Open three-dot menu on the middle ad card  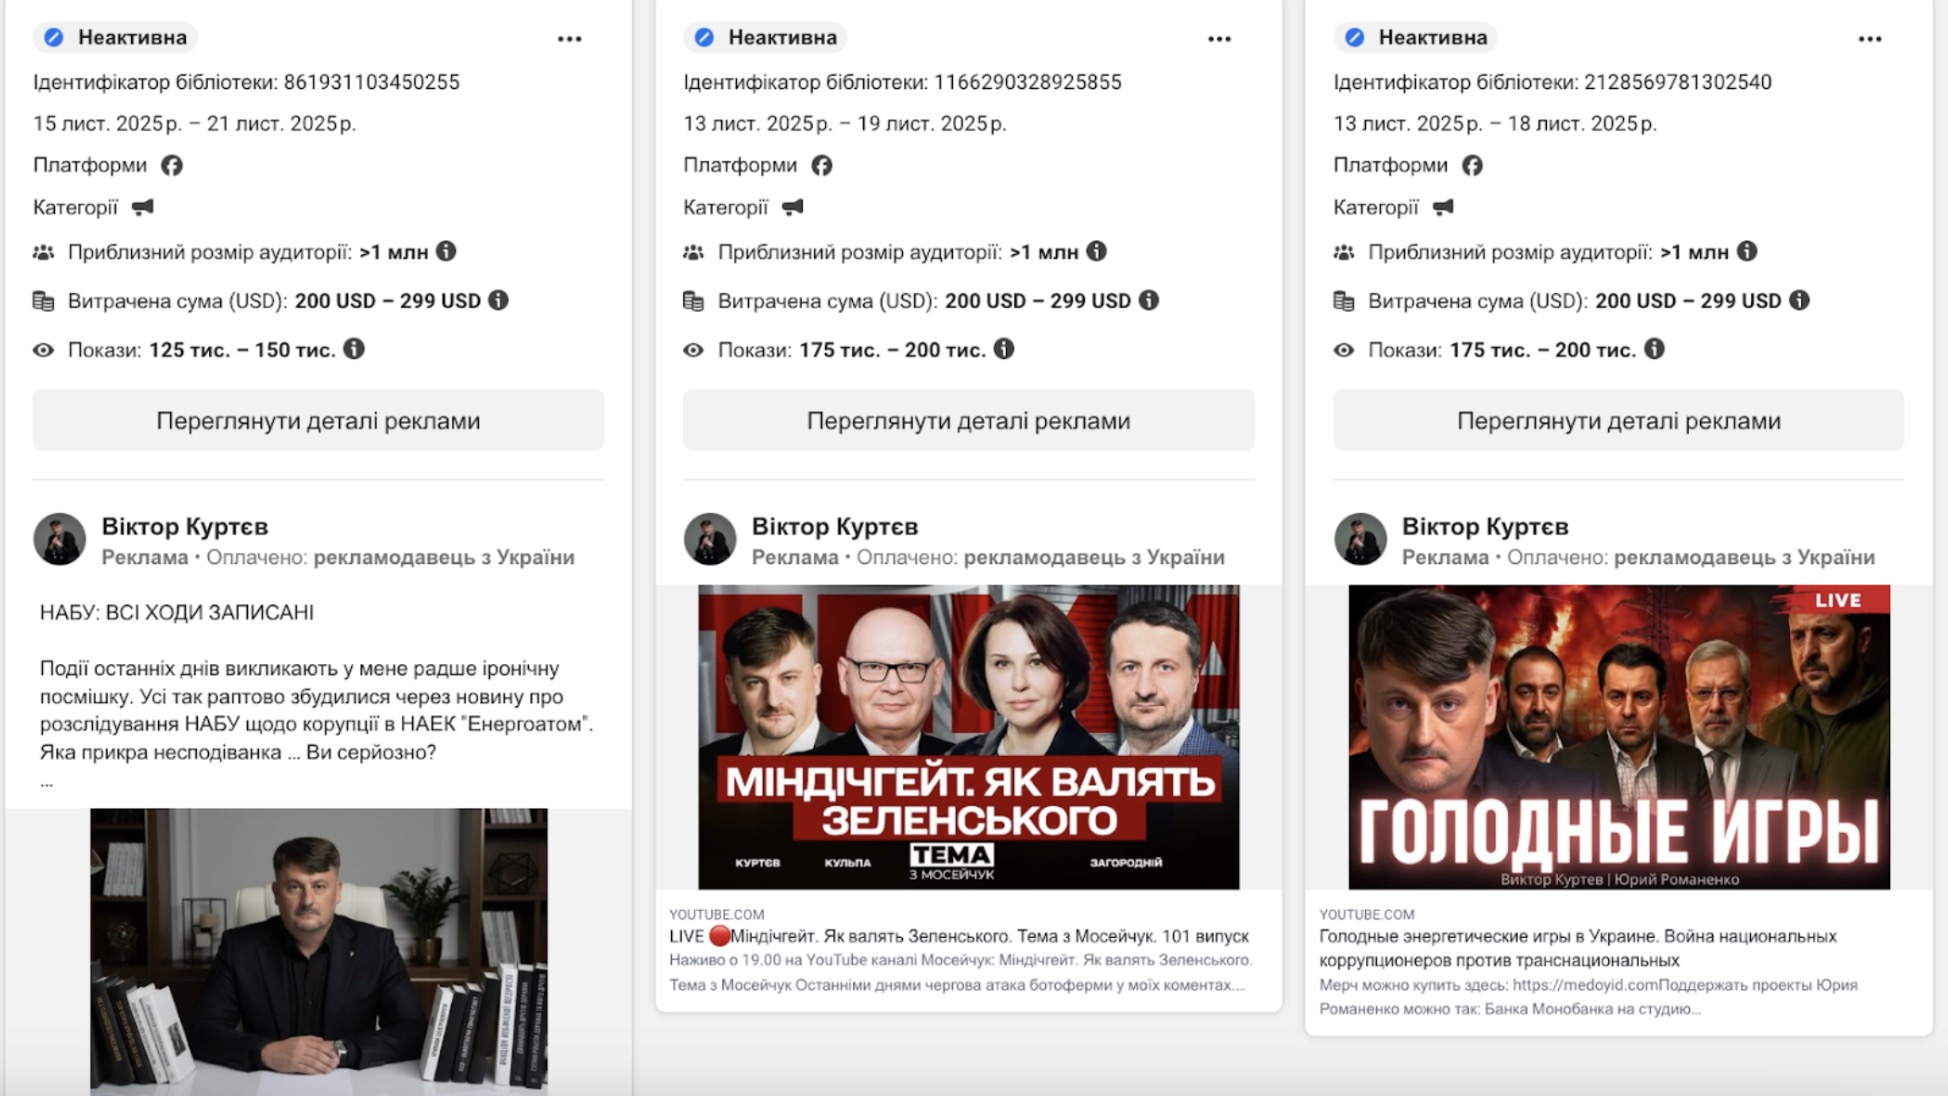coord(1219,39)
